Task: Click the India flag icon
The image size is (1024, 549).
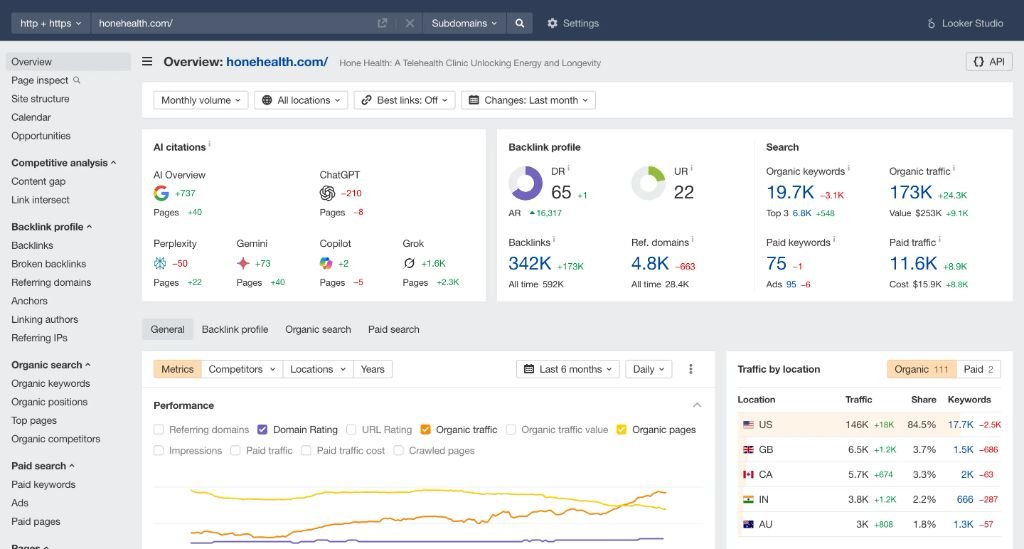Action: 748,499
